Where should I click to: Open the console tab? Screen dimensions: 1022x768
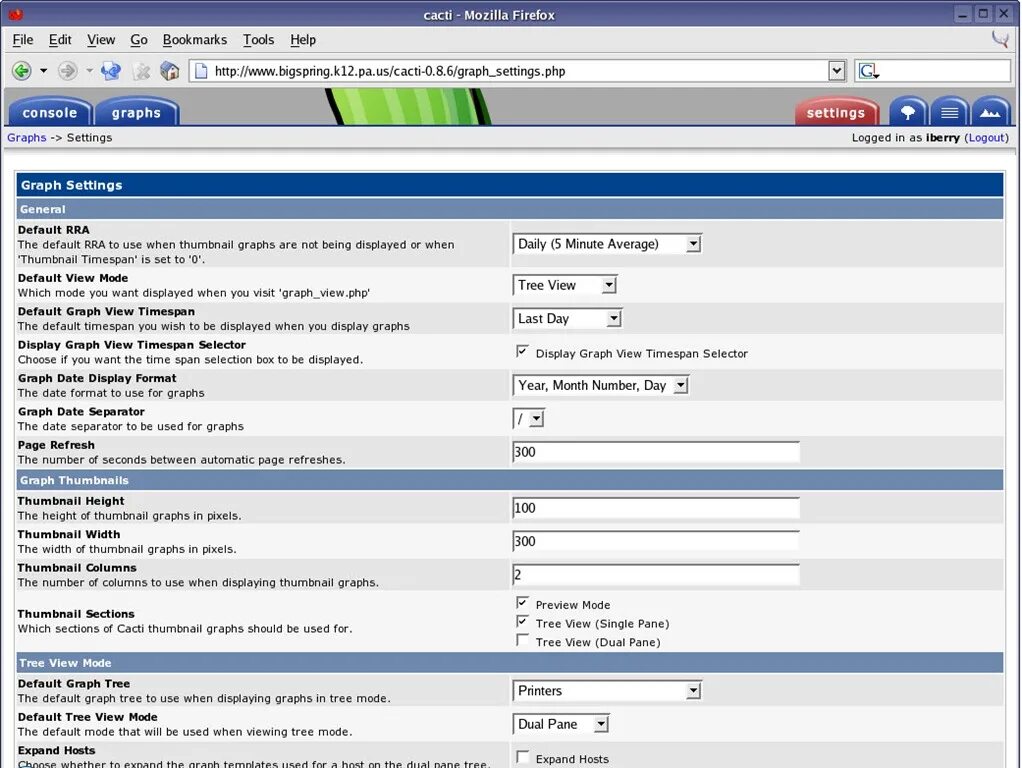(x=50, y=112)
